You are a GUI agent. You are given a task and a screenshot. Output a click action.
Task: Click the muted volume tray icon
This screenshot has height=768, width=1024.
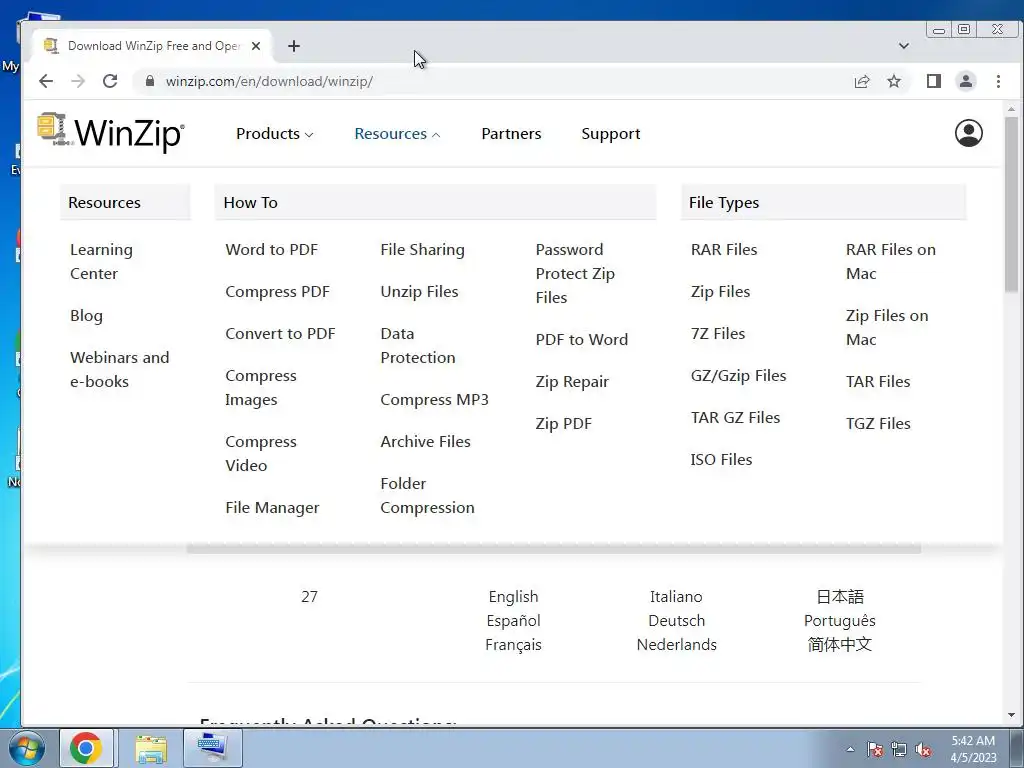click(923, 749)
